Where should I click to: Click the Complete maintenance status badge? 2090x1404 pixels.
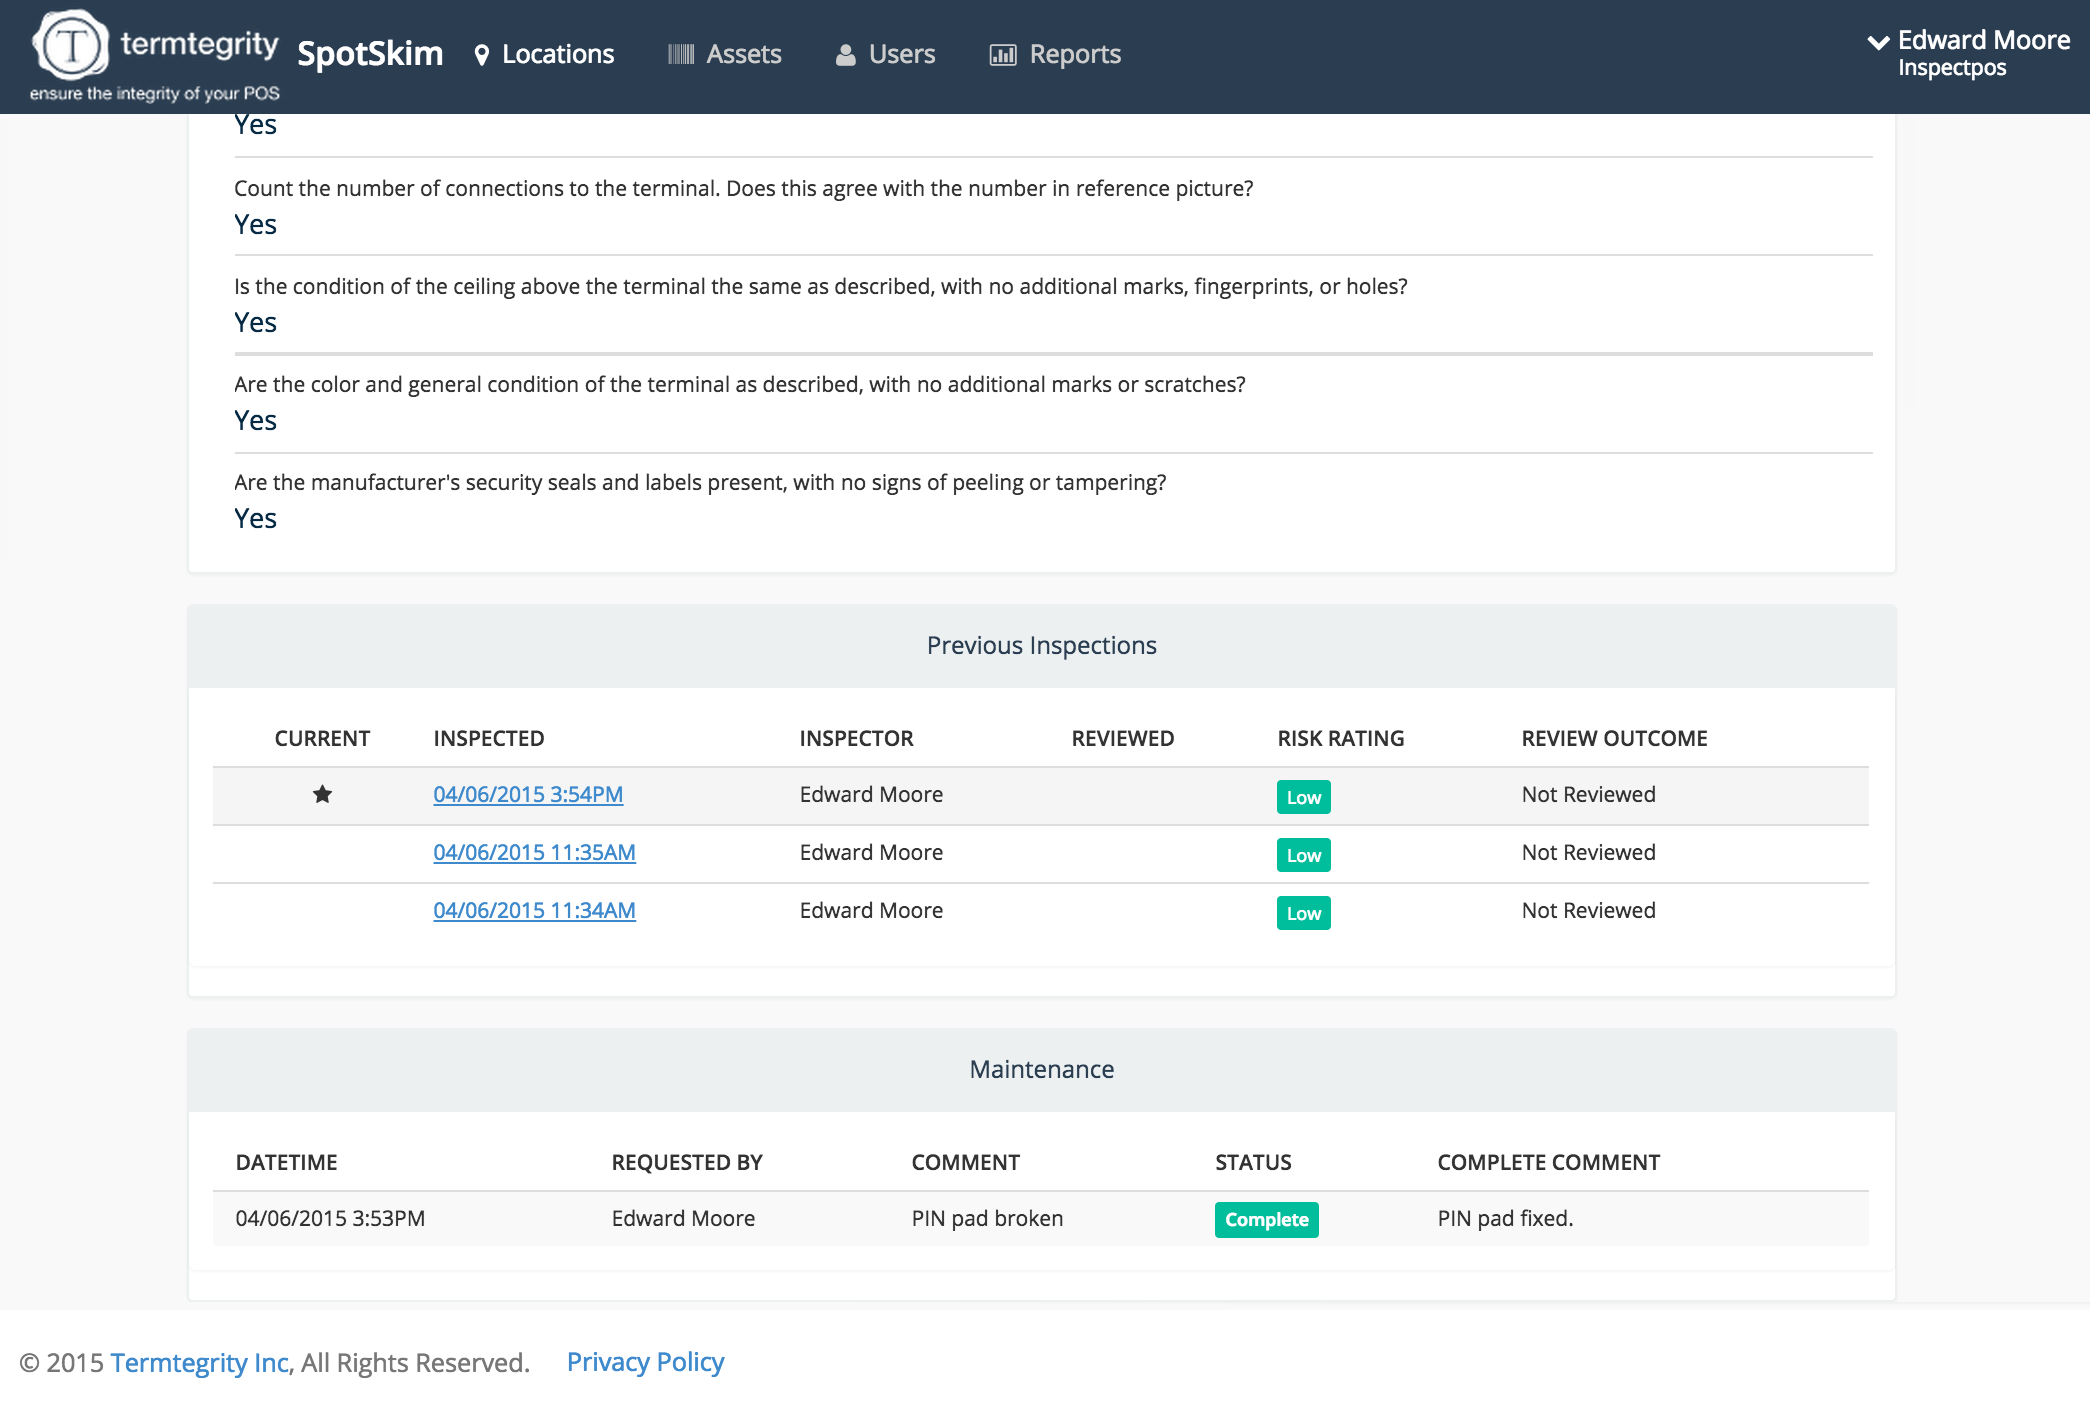[x=1266, y=1219]
